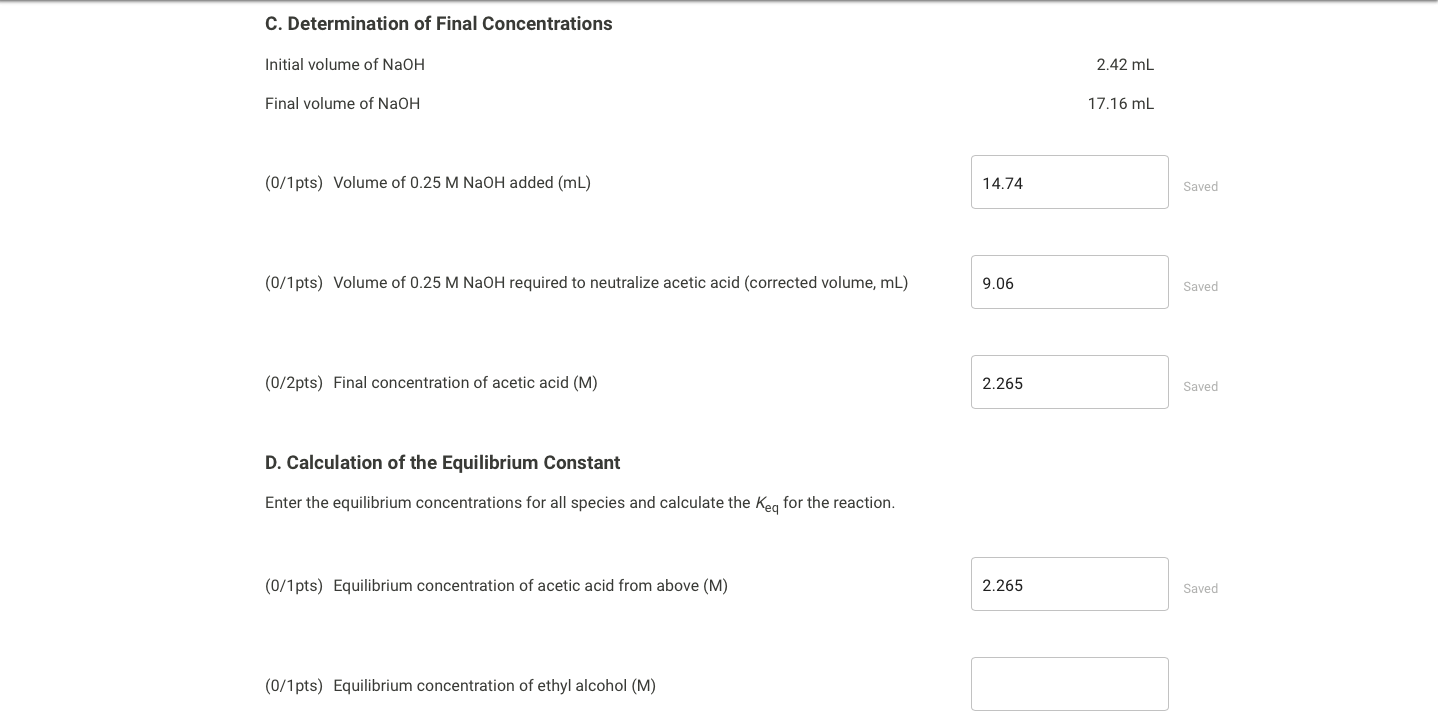Click the Saved status beside final concentration field

(x=1200, y=386)
